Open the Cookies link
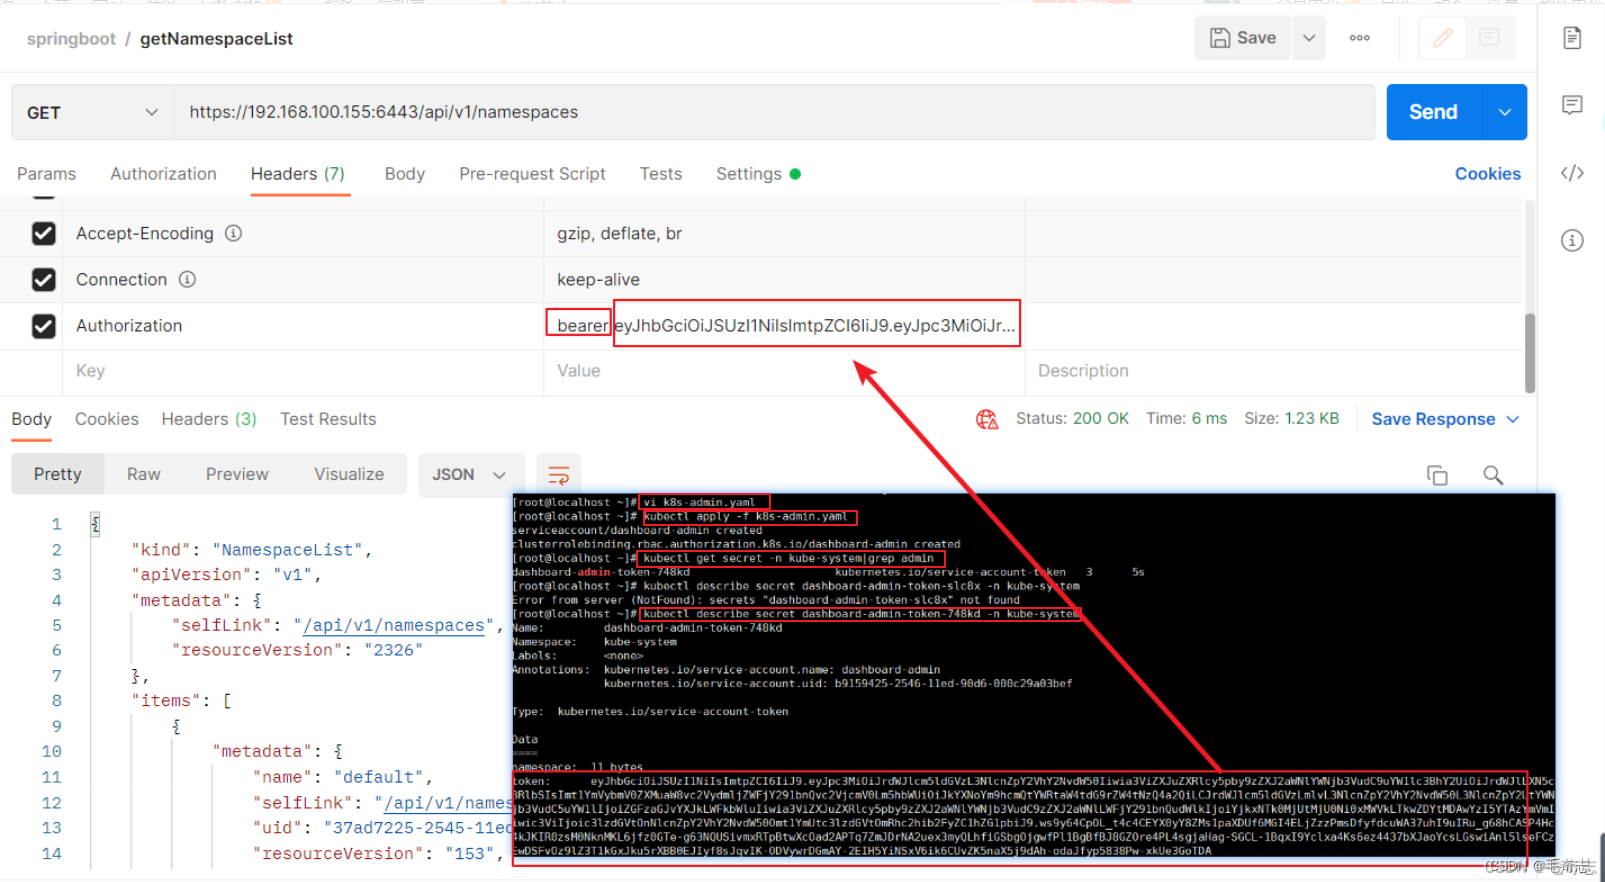 point(1487,174)
